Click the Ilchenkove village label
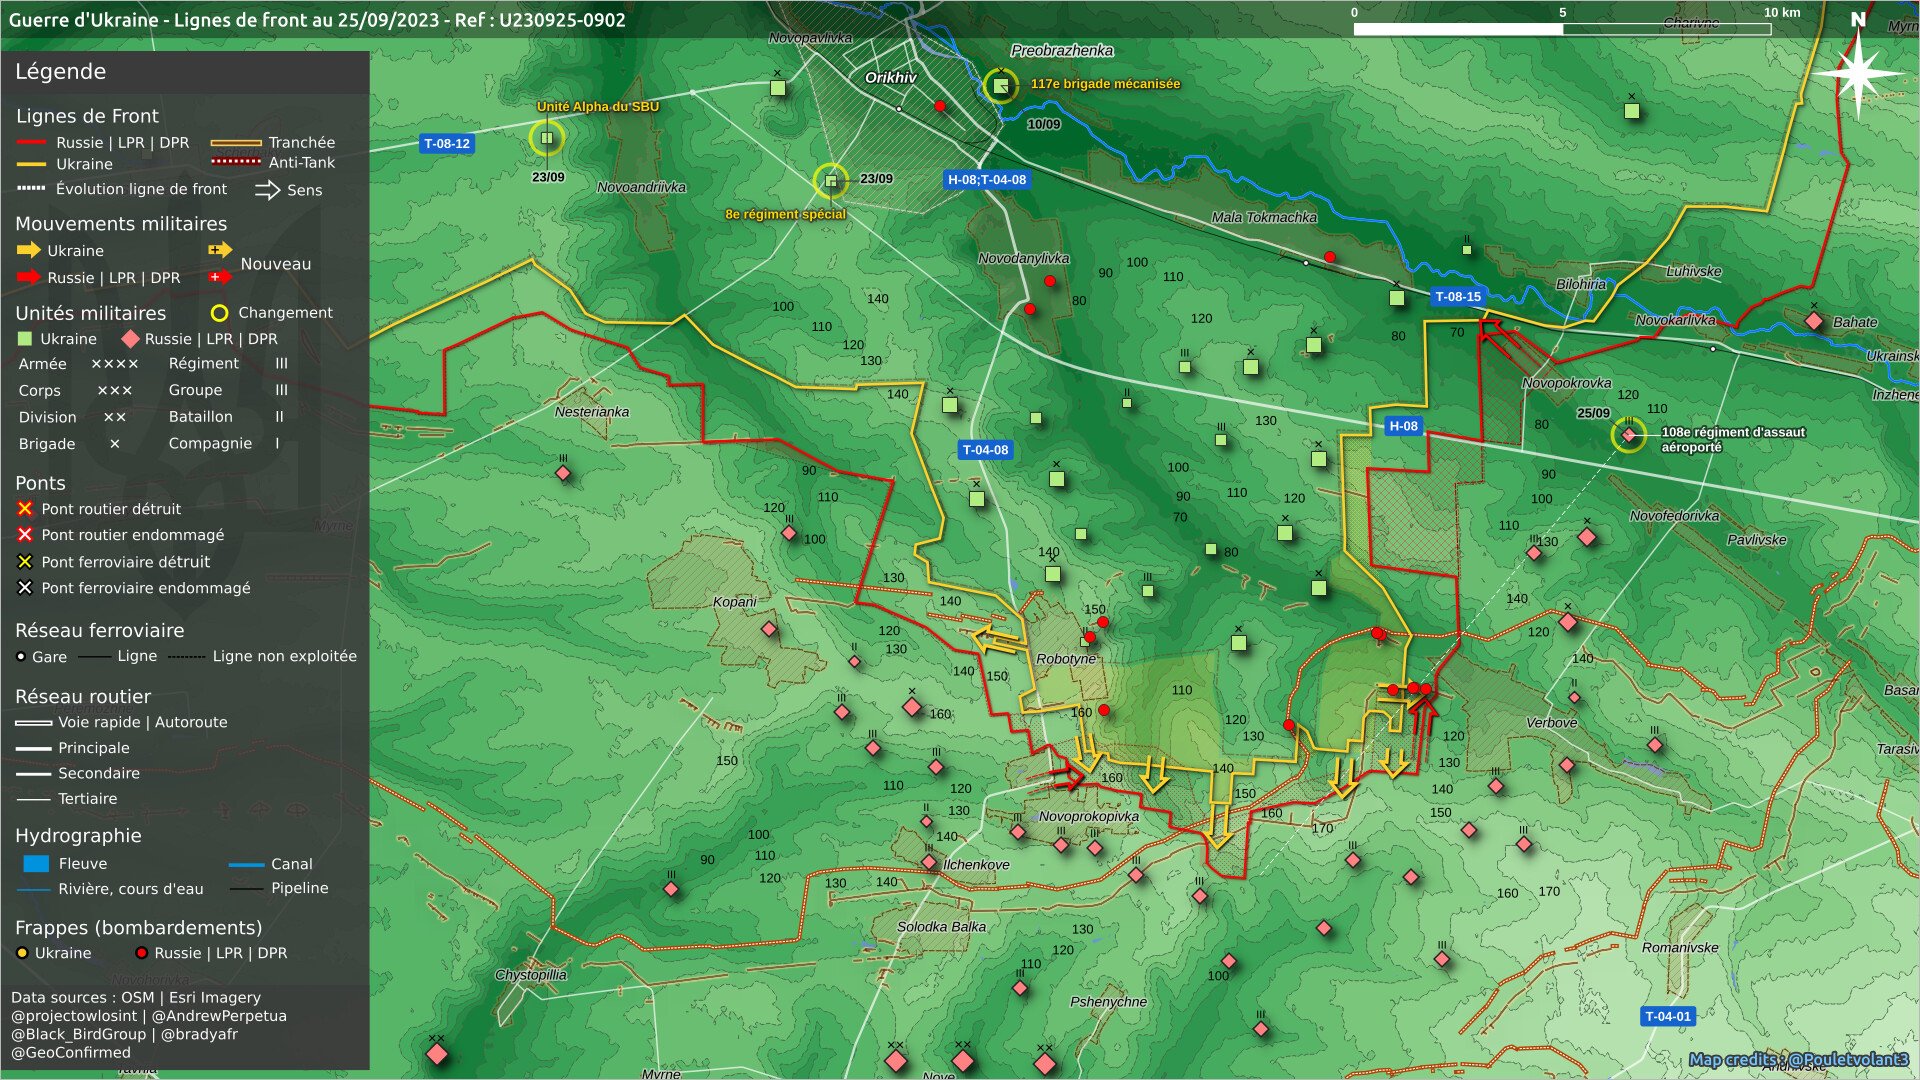The image size is (1920, 1080). (x=976, y=865)
